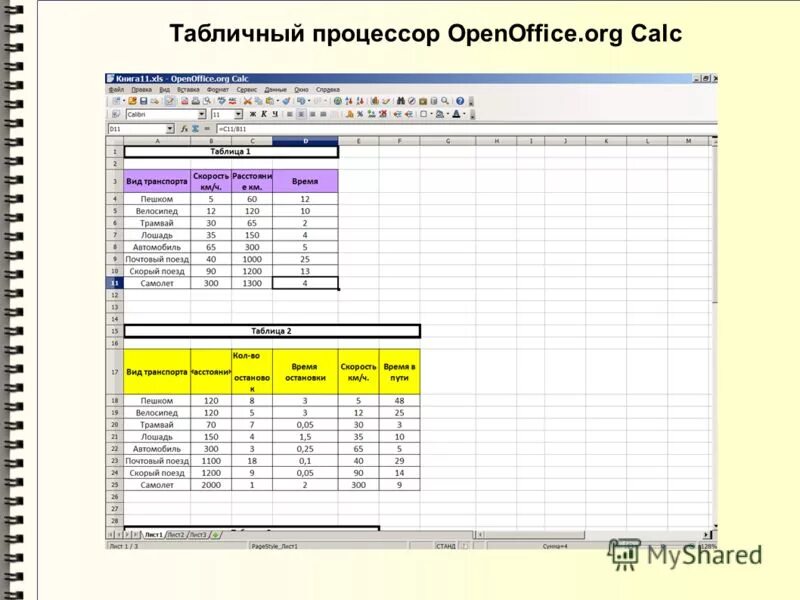The width and height of the screenshot is (800, 600).
Task: Select the Save icon
Action: (x=143, y=100)
